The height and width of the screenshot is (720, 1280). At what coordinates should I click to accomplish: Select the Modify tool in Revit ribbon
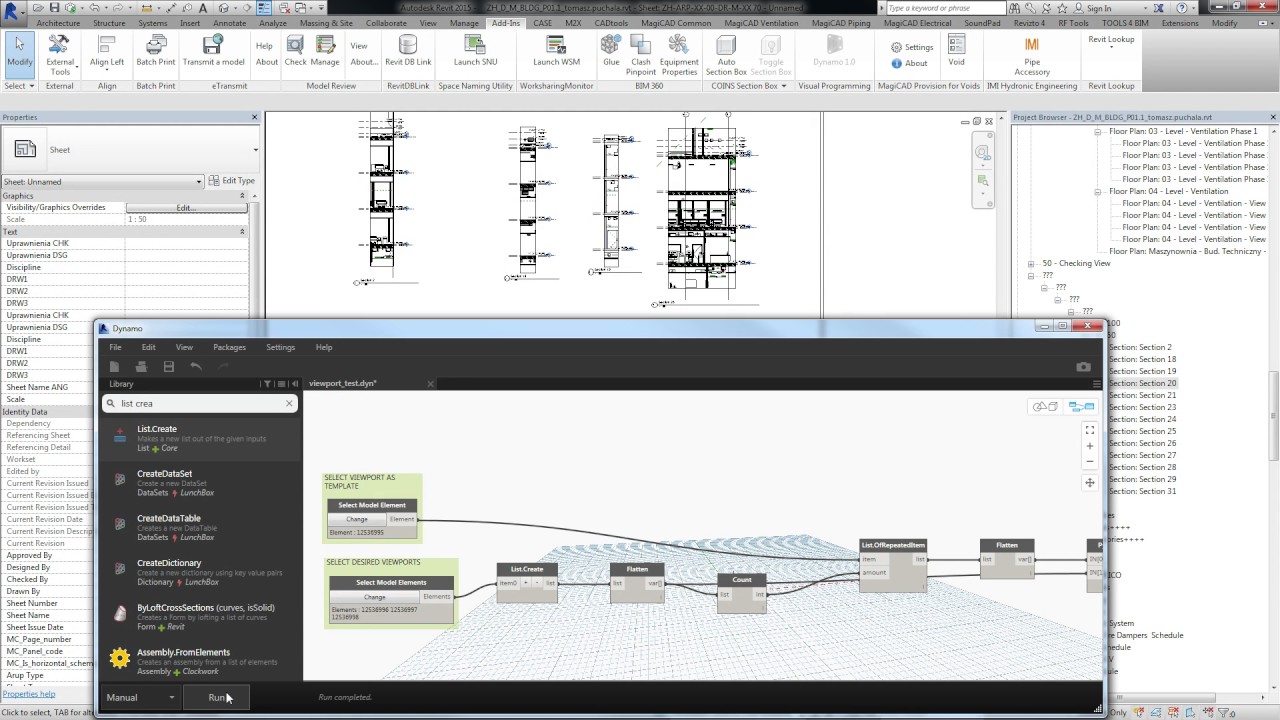[x=19, y=53]
